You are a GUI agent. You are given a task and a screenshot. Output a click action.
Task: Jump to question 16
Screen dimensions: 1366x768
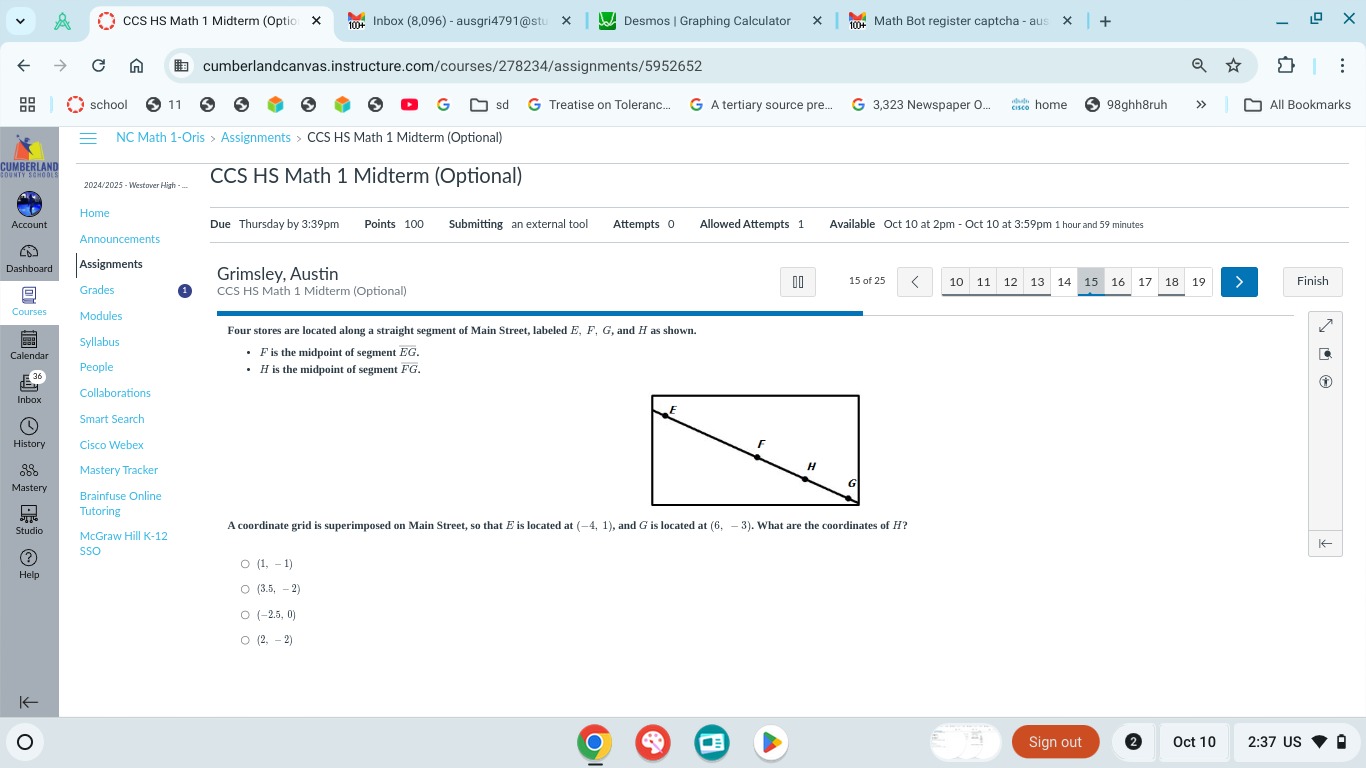click(x=1118, y=282)
